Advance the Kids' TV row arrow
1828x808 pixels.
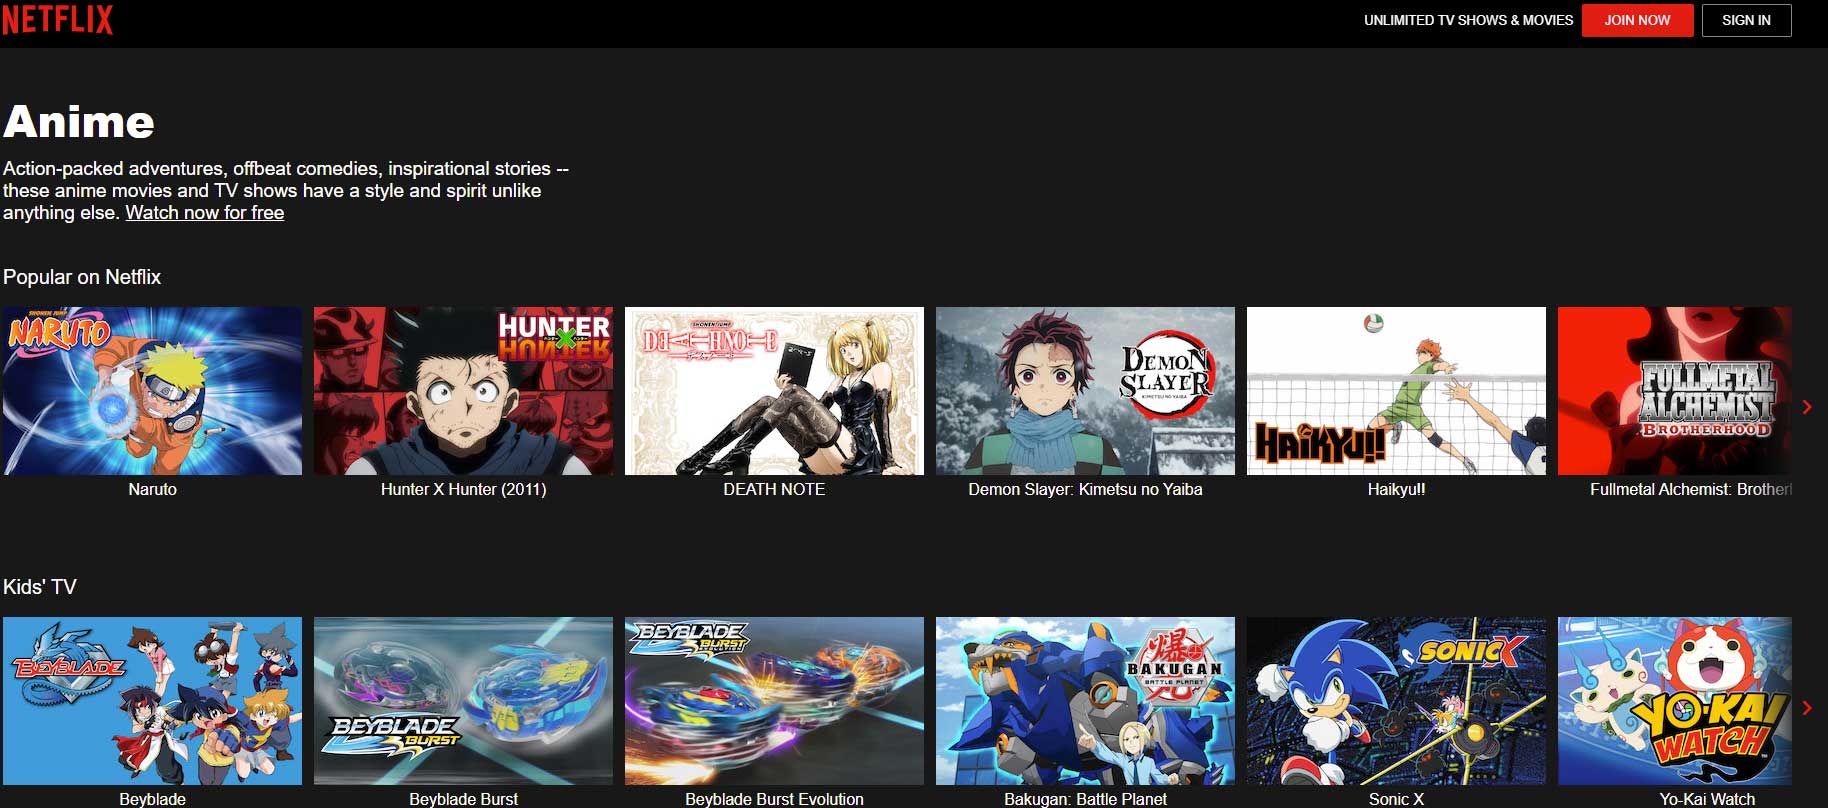(x=1807, y=708)
